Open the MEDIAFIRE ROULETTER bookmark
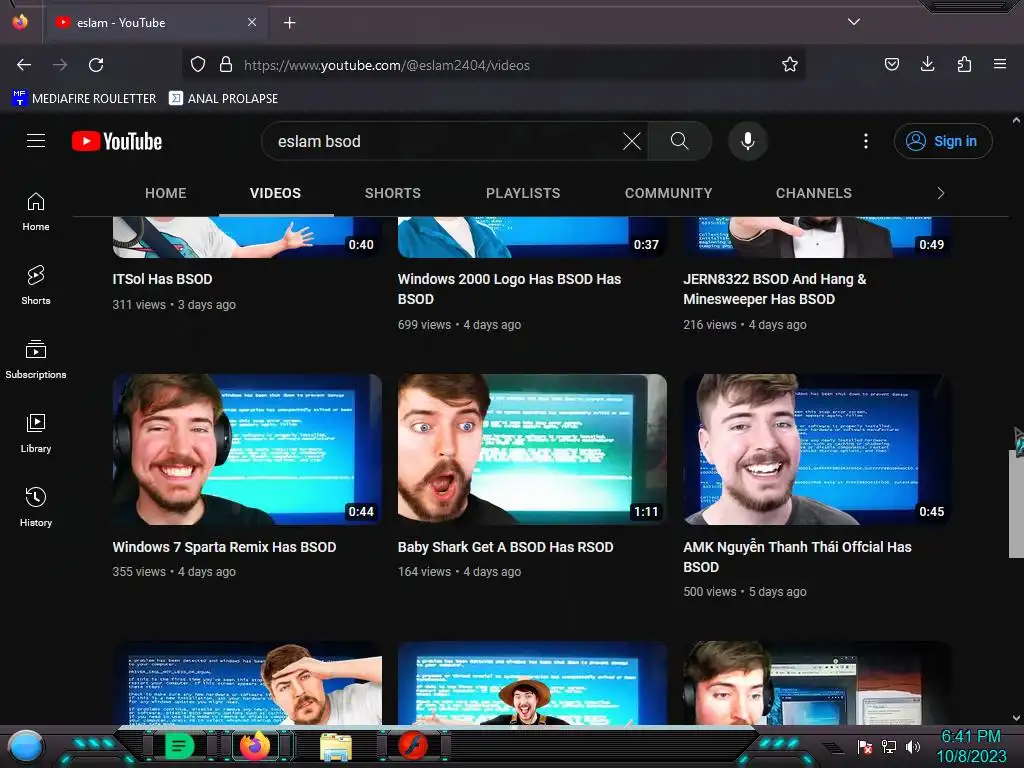 click(84, 99)
